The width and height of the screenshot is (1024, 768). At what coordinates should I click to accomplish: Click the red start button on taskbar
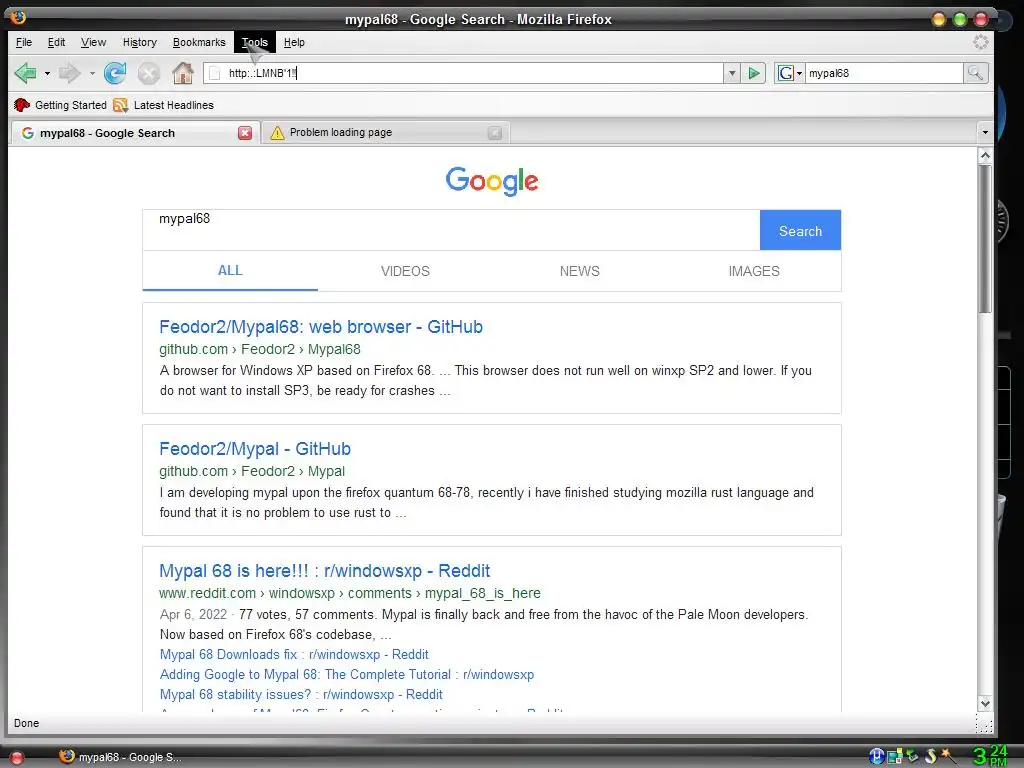click(17, 758)
